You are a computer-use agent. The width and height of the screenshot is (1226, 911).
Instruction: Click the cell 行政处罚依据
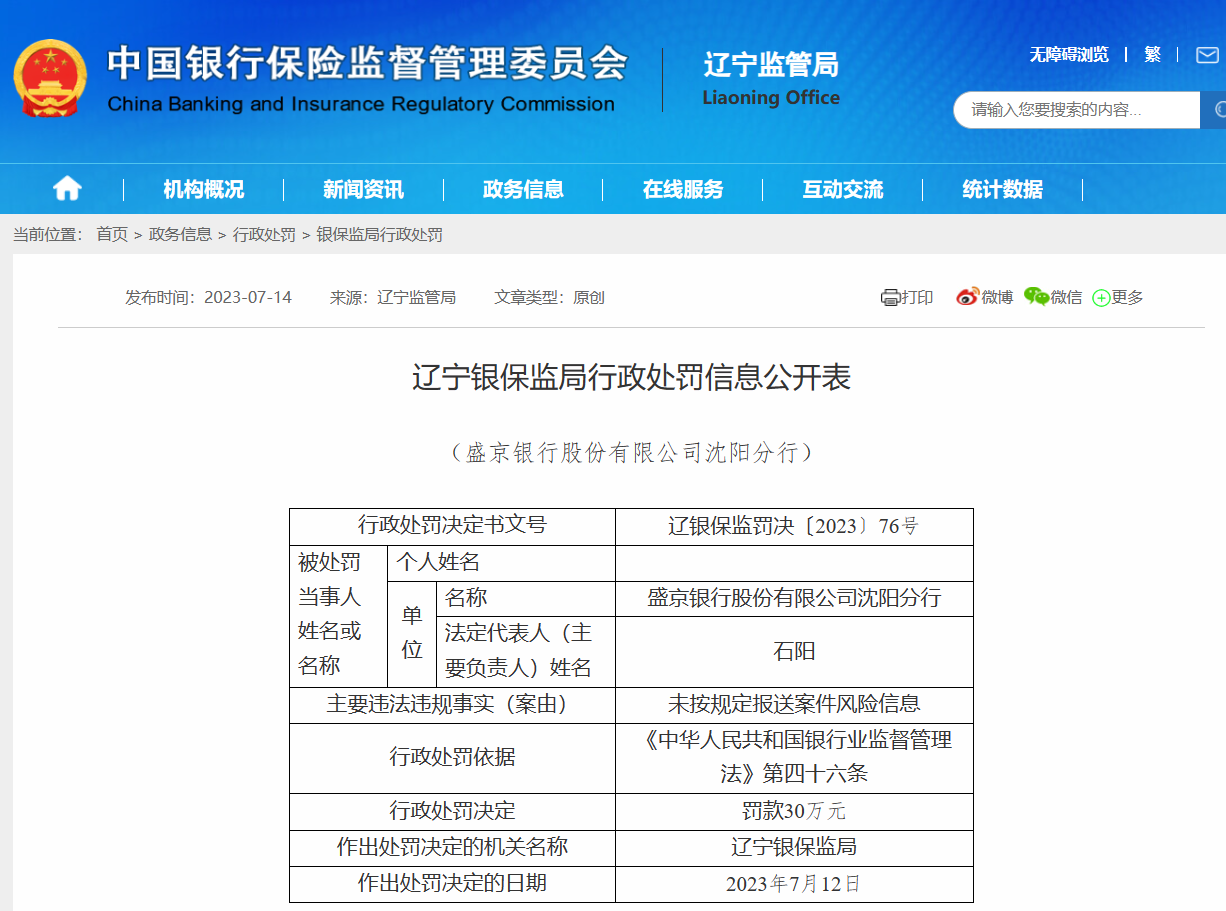click(452, 758)
